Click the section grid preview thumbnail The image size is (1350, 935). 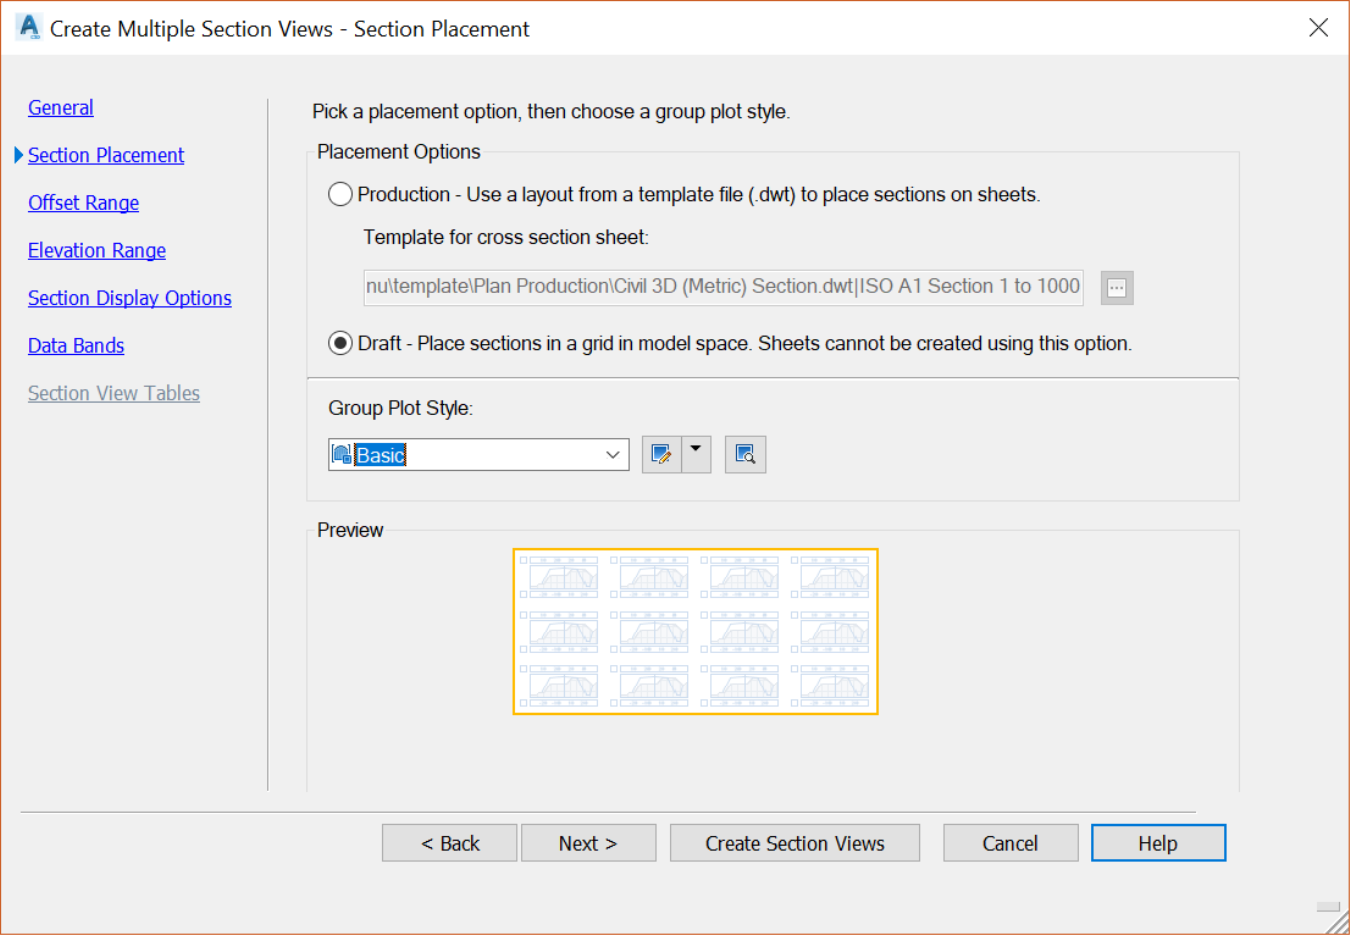point(695,631)
